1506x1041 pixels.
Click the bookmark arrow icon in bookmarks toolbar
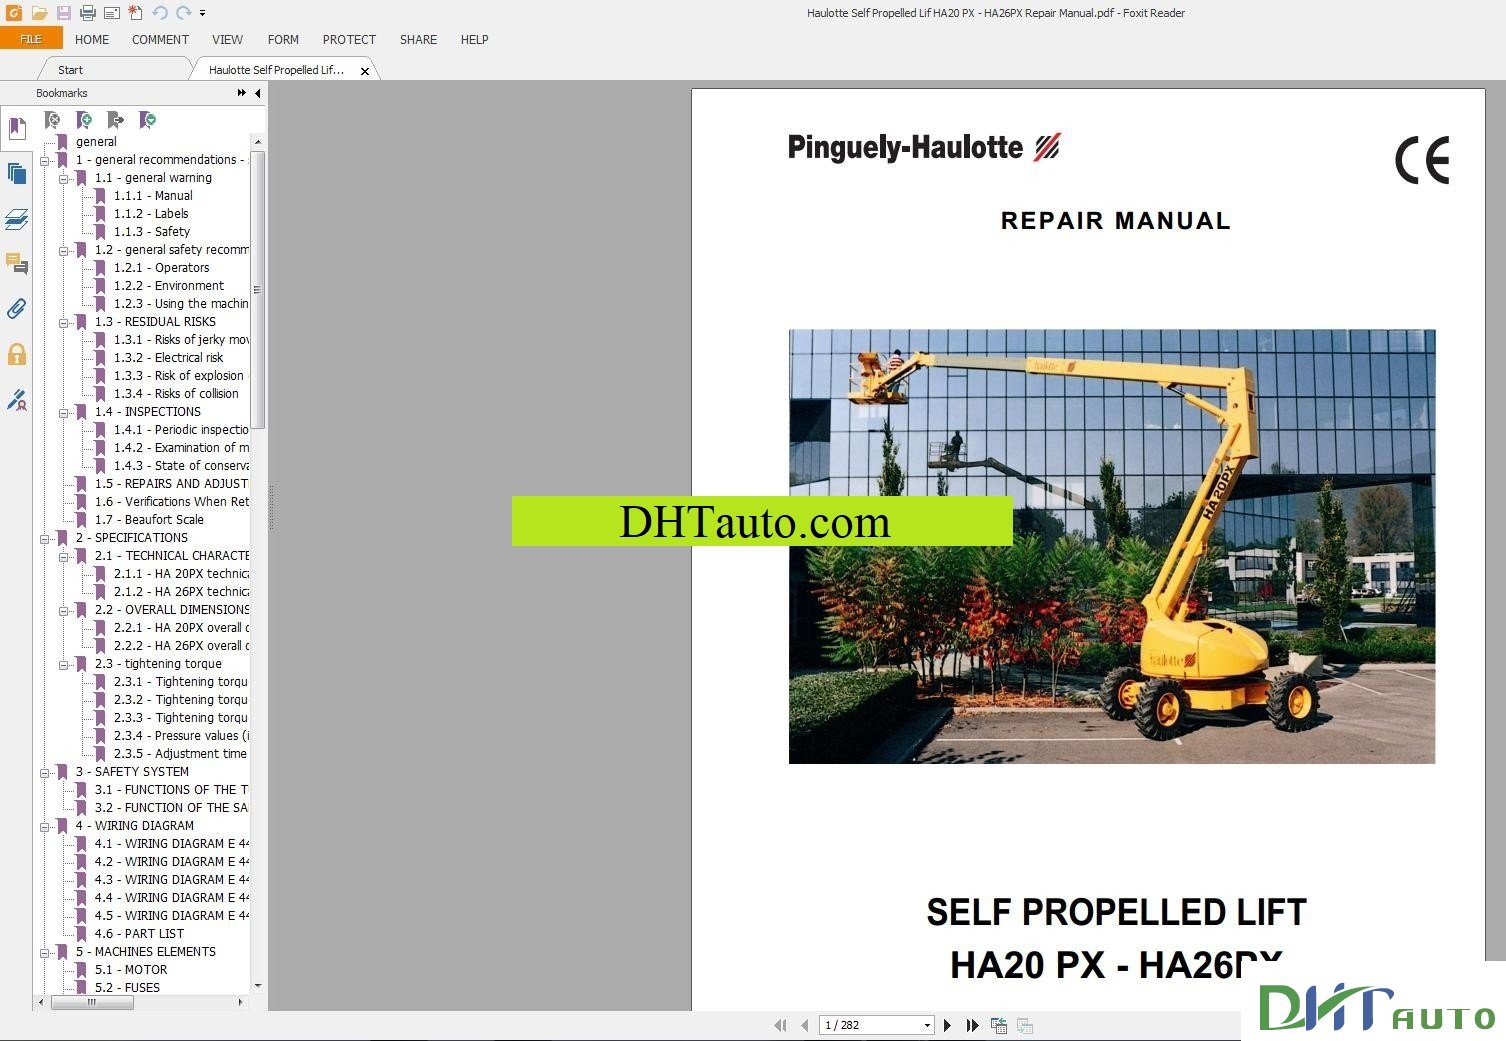[x=116, y=120]
